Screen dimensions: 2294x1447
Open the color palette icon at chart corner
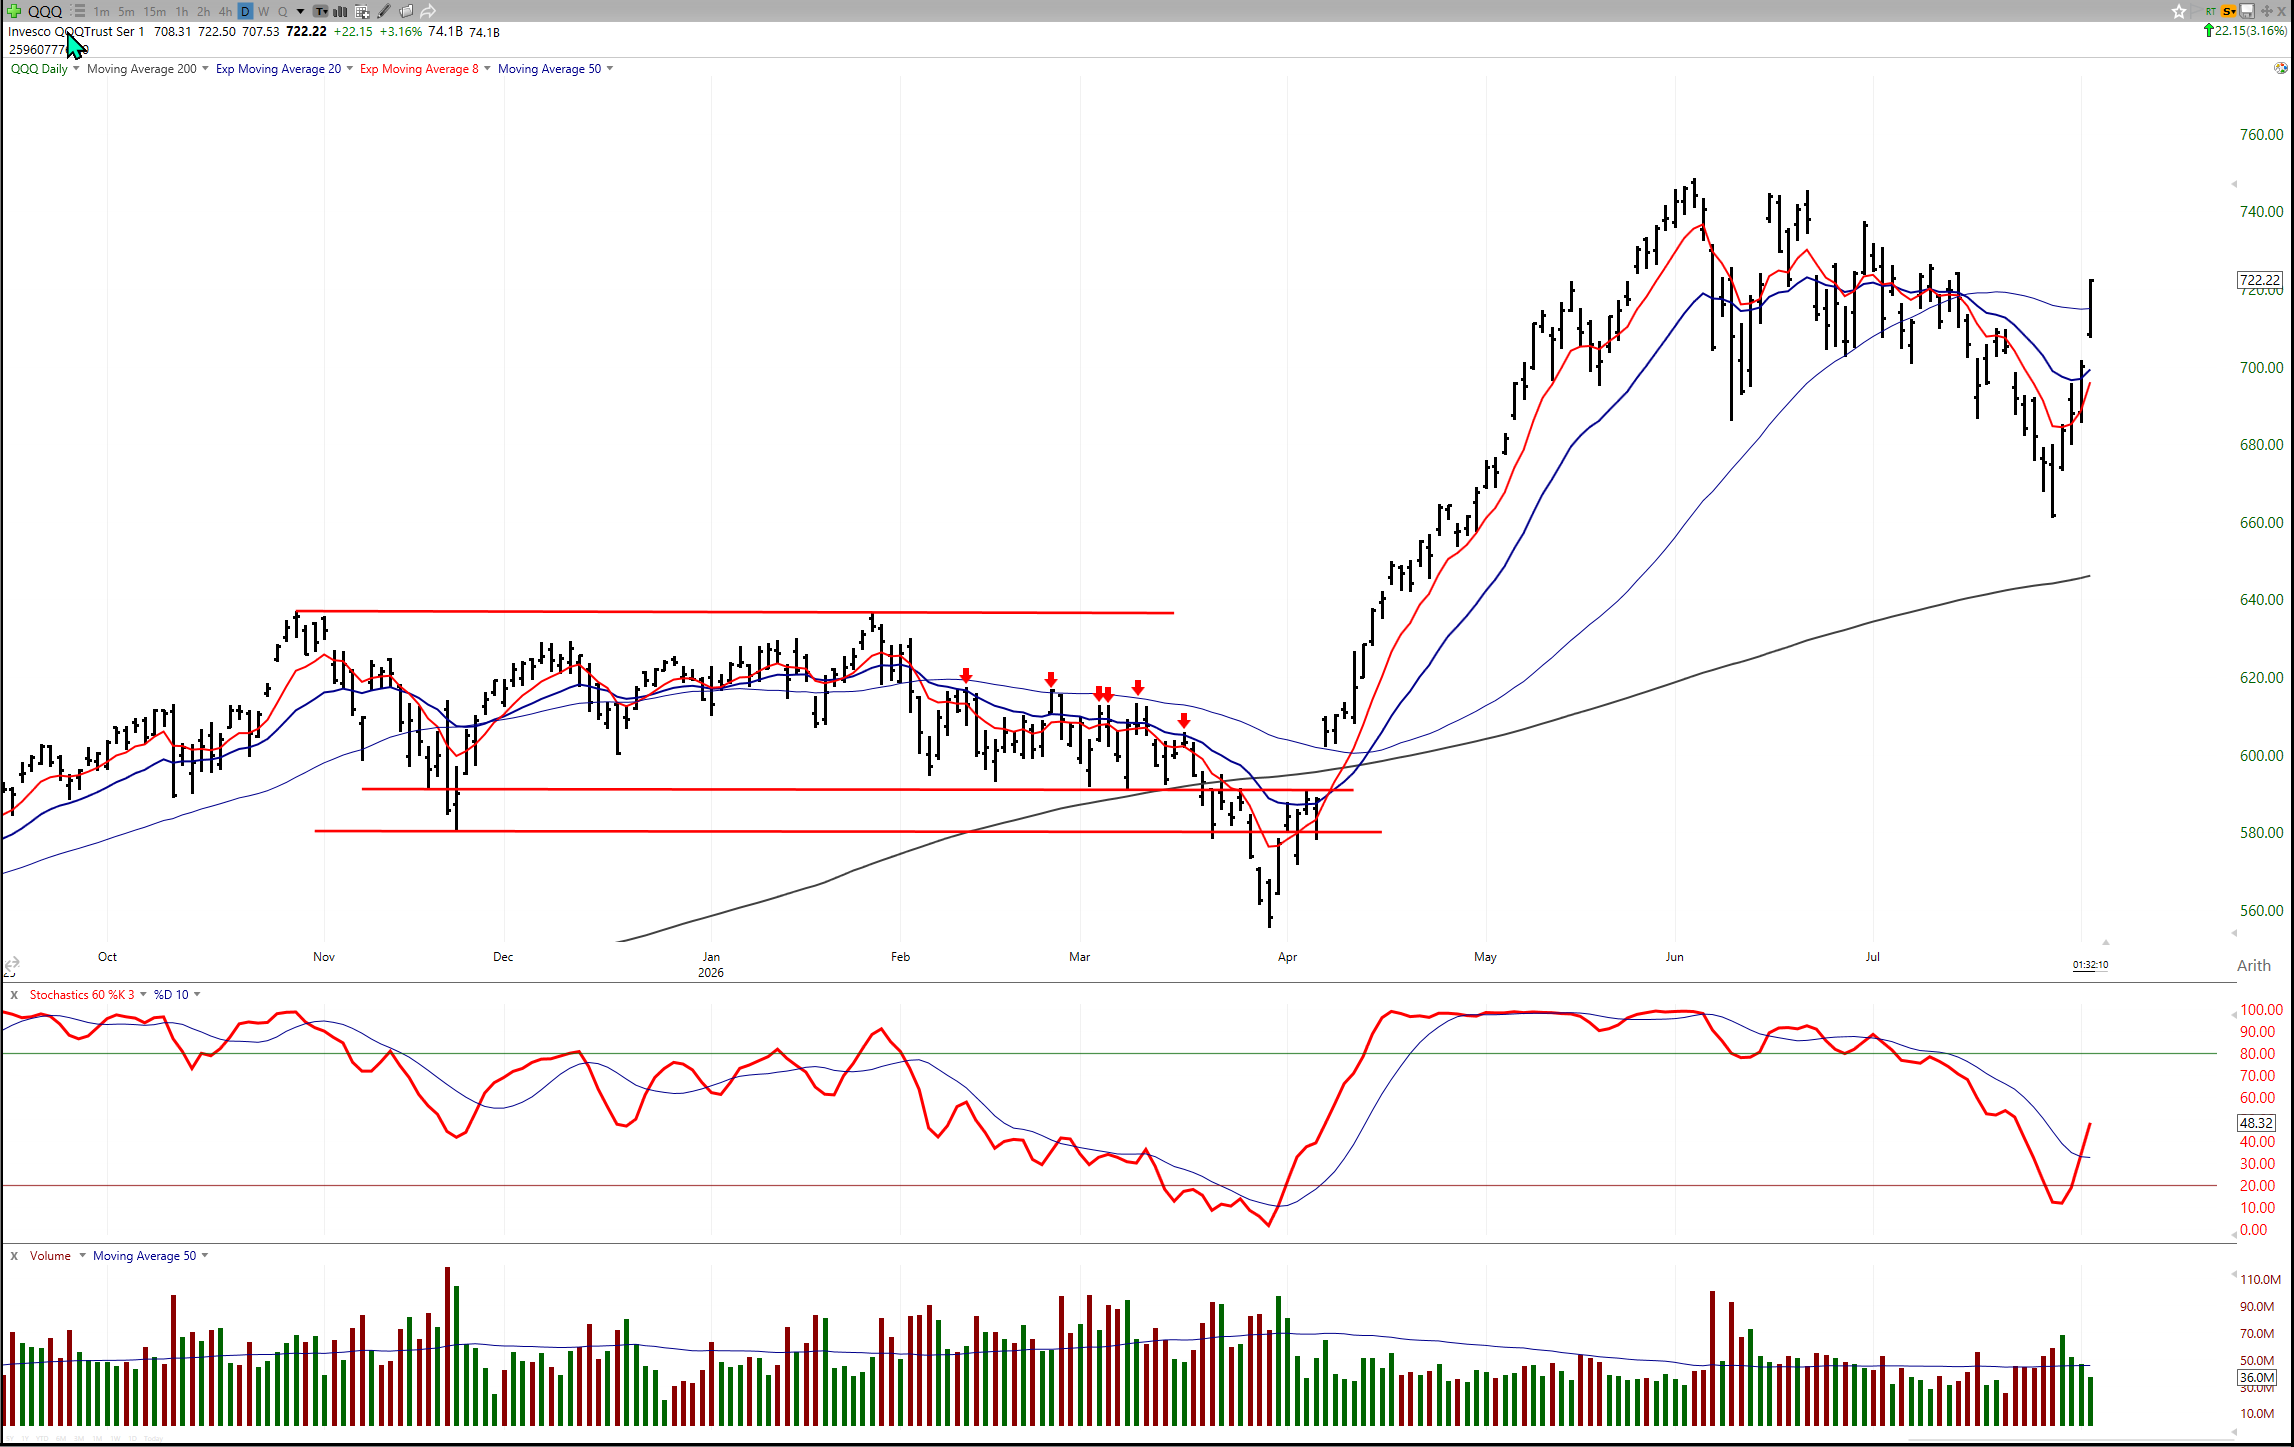pos(2280,68)
